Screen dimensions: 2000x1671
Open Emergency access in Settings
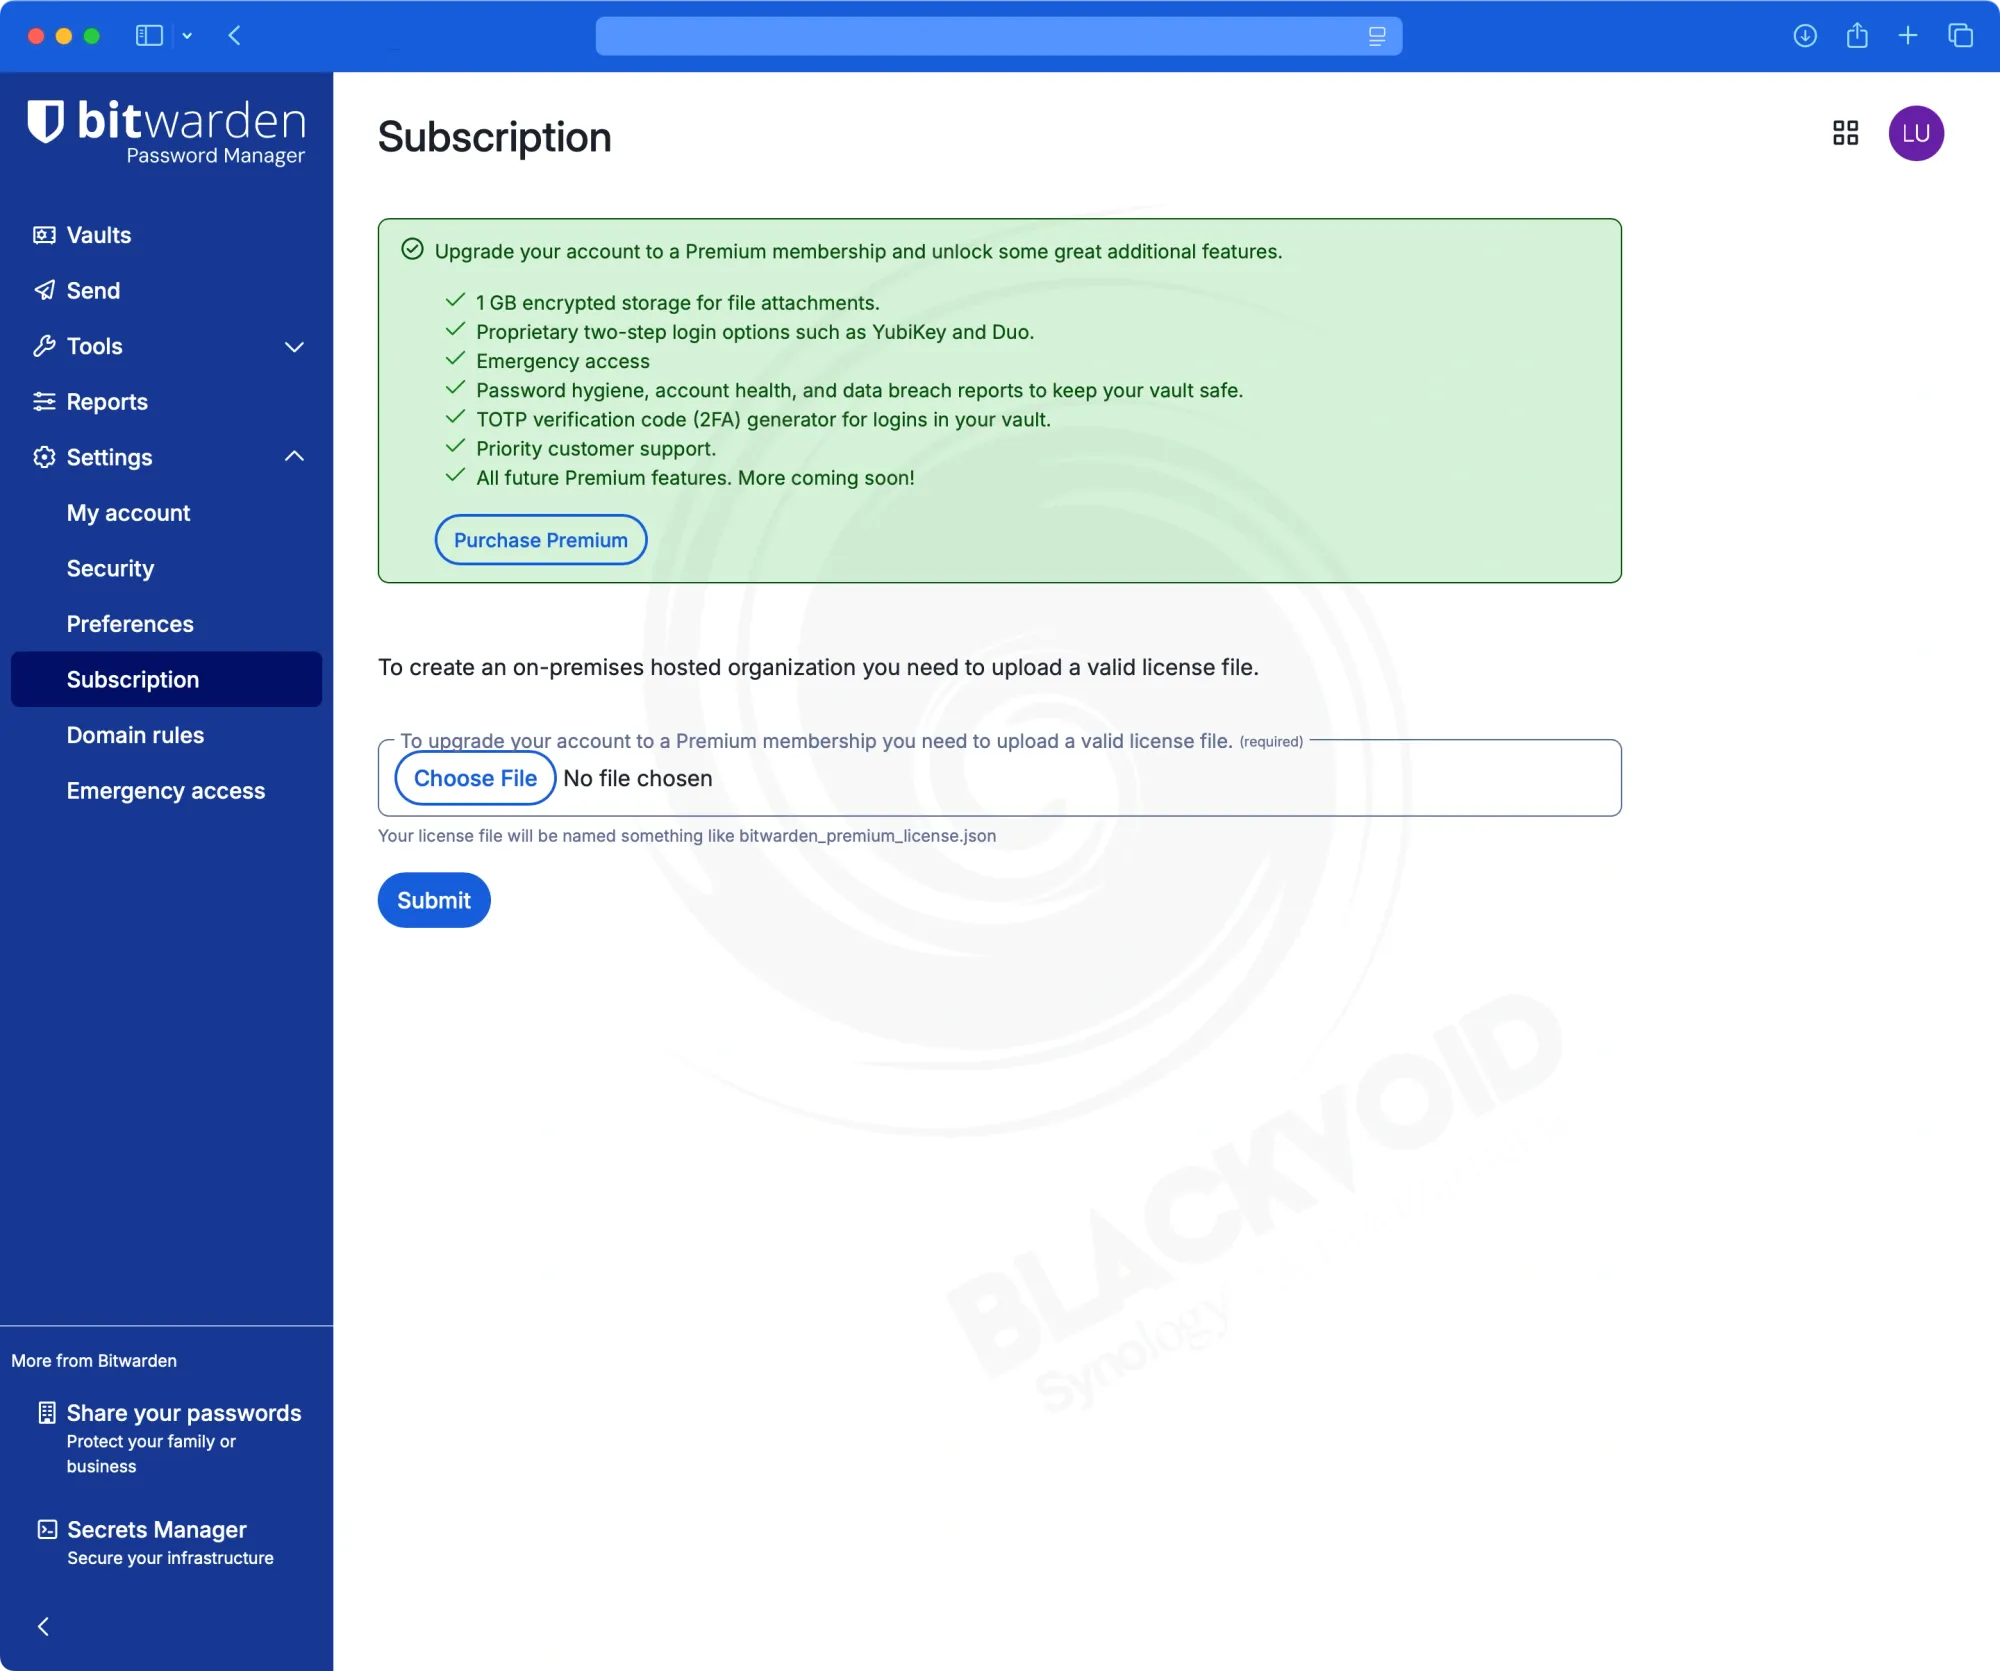[165, 791]
